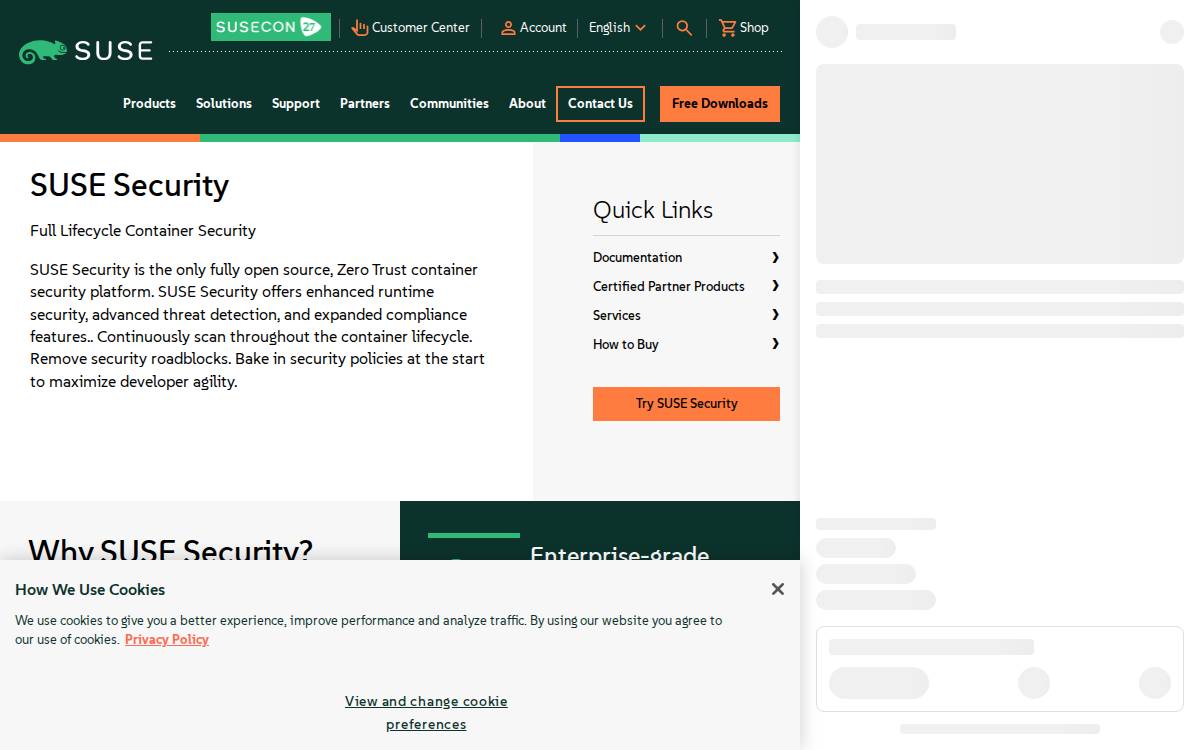Open the Privacy Policy link
The width and height of the screenshot is (1200, 750).
tap(167, 639)
